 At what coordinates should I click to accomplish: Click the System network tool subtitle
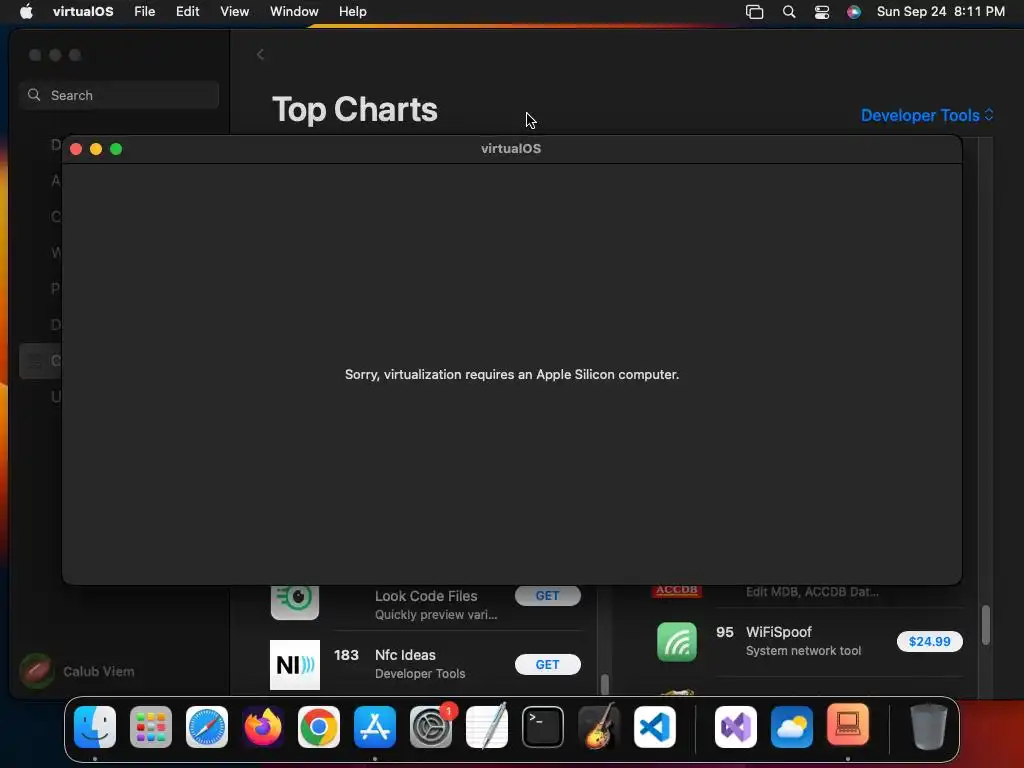pos(803,651)
